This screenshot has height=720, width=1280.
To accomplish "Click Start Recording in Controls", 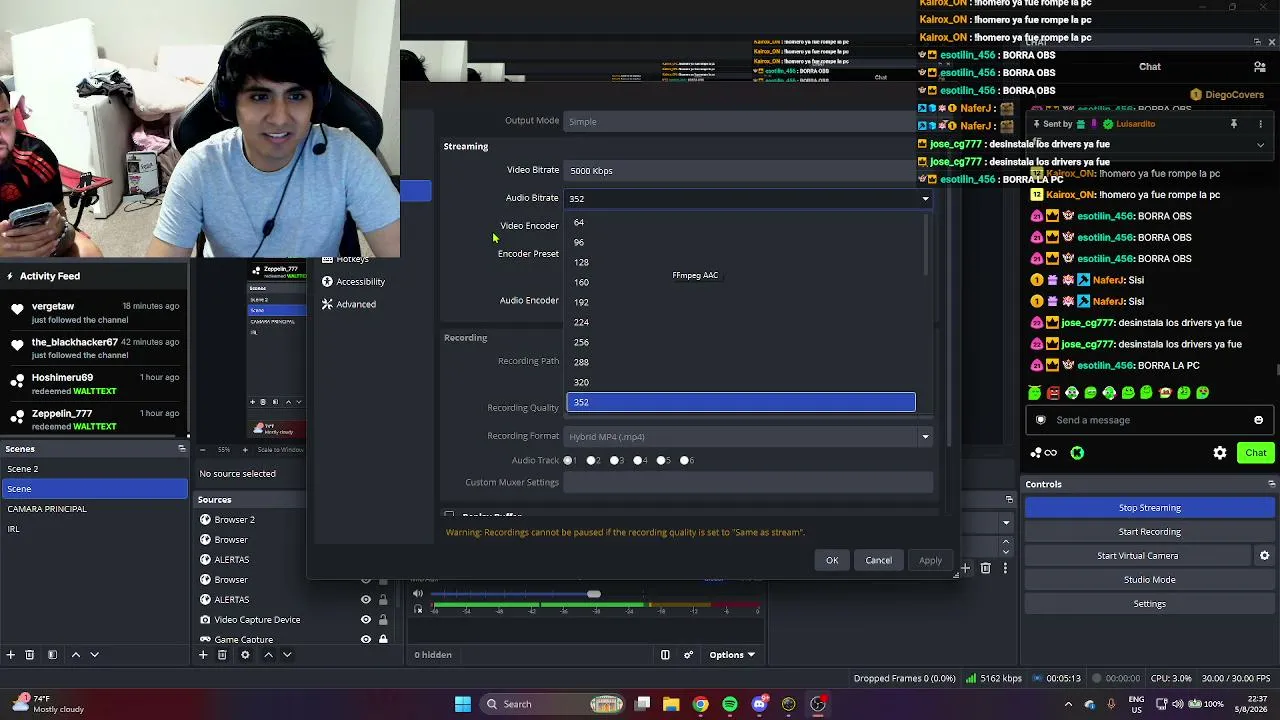I will pyautogui.click(x=1150, y=532).
